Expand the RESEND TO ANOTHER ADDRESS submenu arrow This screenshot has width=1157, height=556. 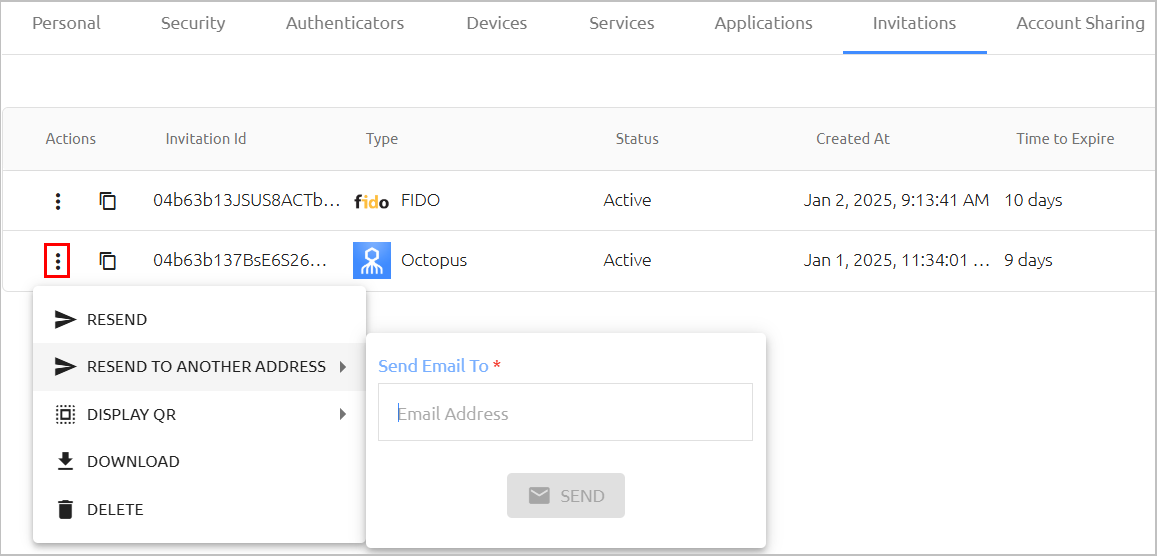(x=343, y=366)
